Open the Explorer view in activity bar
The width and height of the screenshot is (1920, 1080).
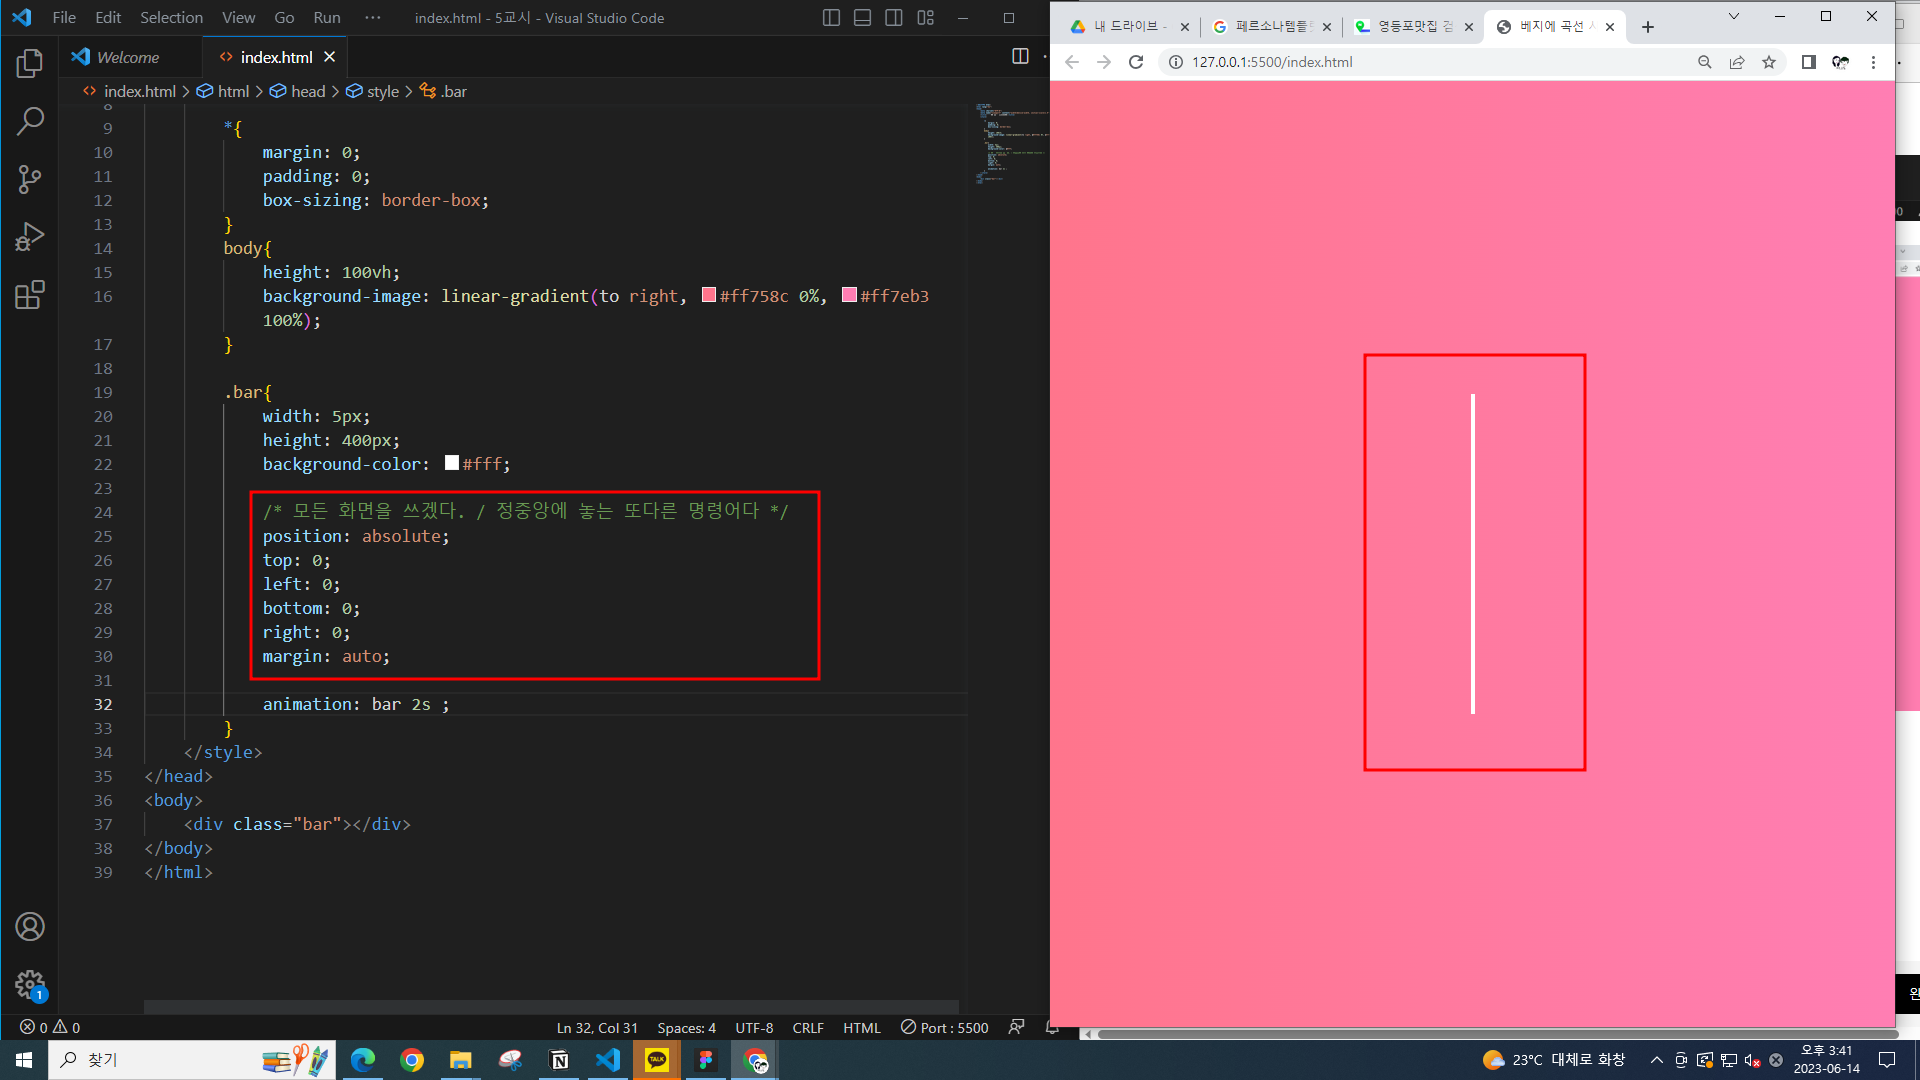[x=30, y=64]
